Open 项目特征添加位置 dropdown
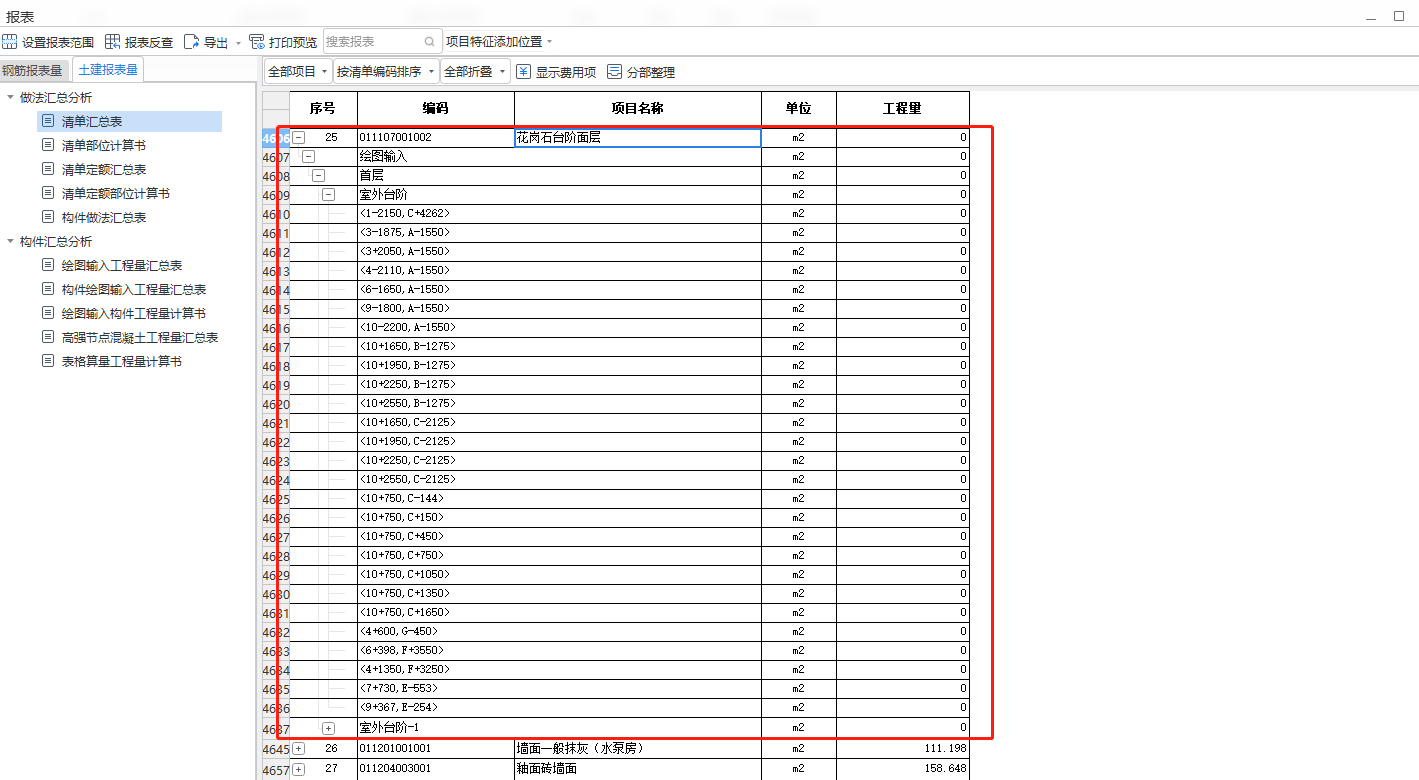This screenshot has width=1419, height=780. (x=499, y=42)
